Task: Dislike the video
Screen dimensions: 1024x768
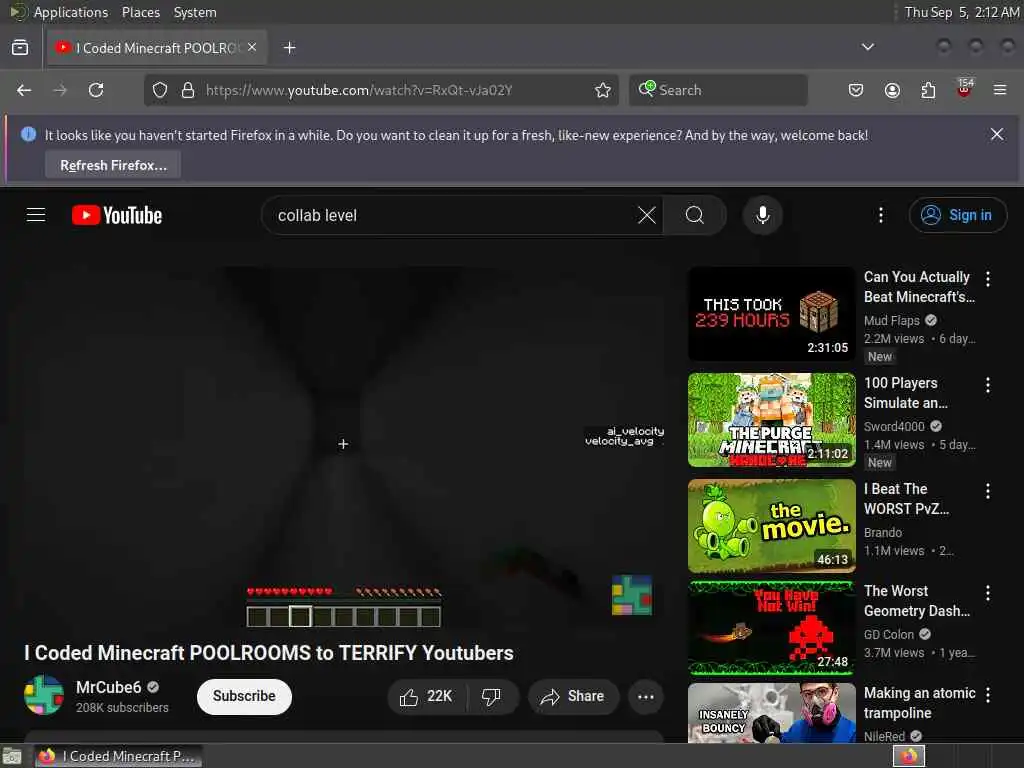Action: tap(491, 696)
